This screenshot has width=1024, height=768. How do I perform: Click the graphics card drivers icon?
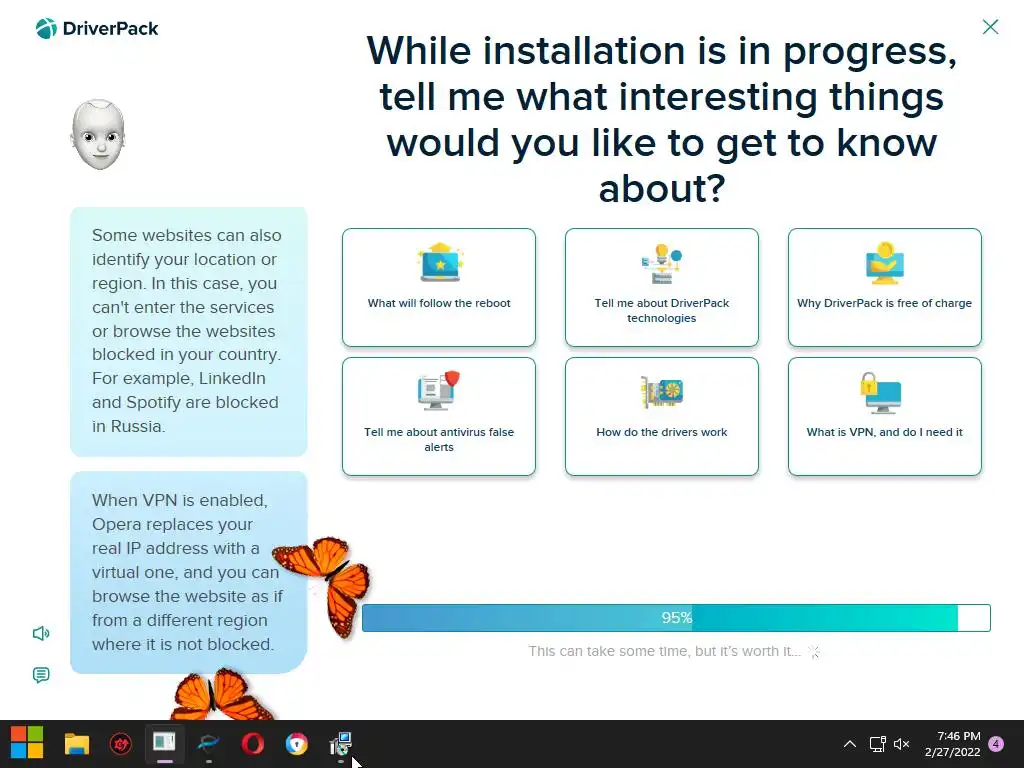pyautogui.click(x=662, y=392)
